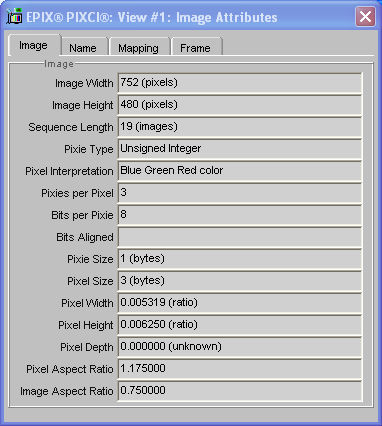Click the Pixel Height field 0.006250 (ratio)

click(240, 325)
